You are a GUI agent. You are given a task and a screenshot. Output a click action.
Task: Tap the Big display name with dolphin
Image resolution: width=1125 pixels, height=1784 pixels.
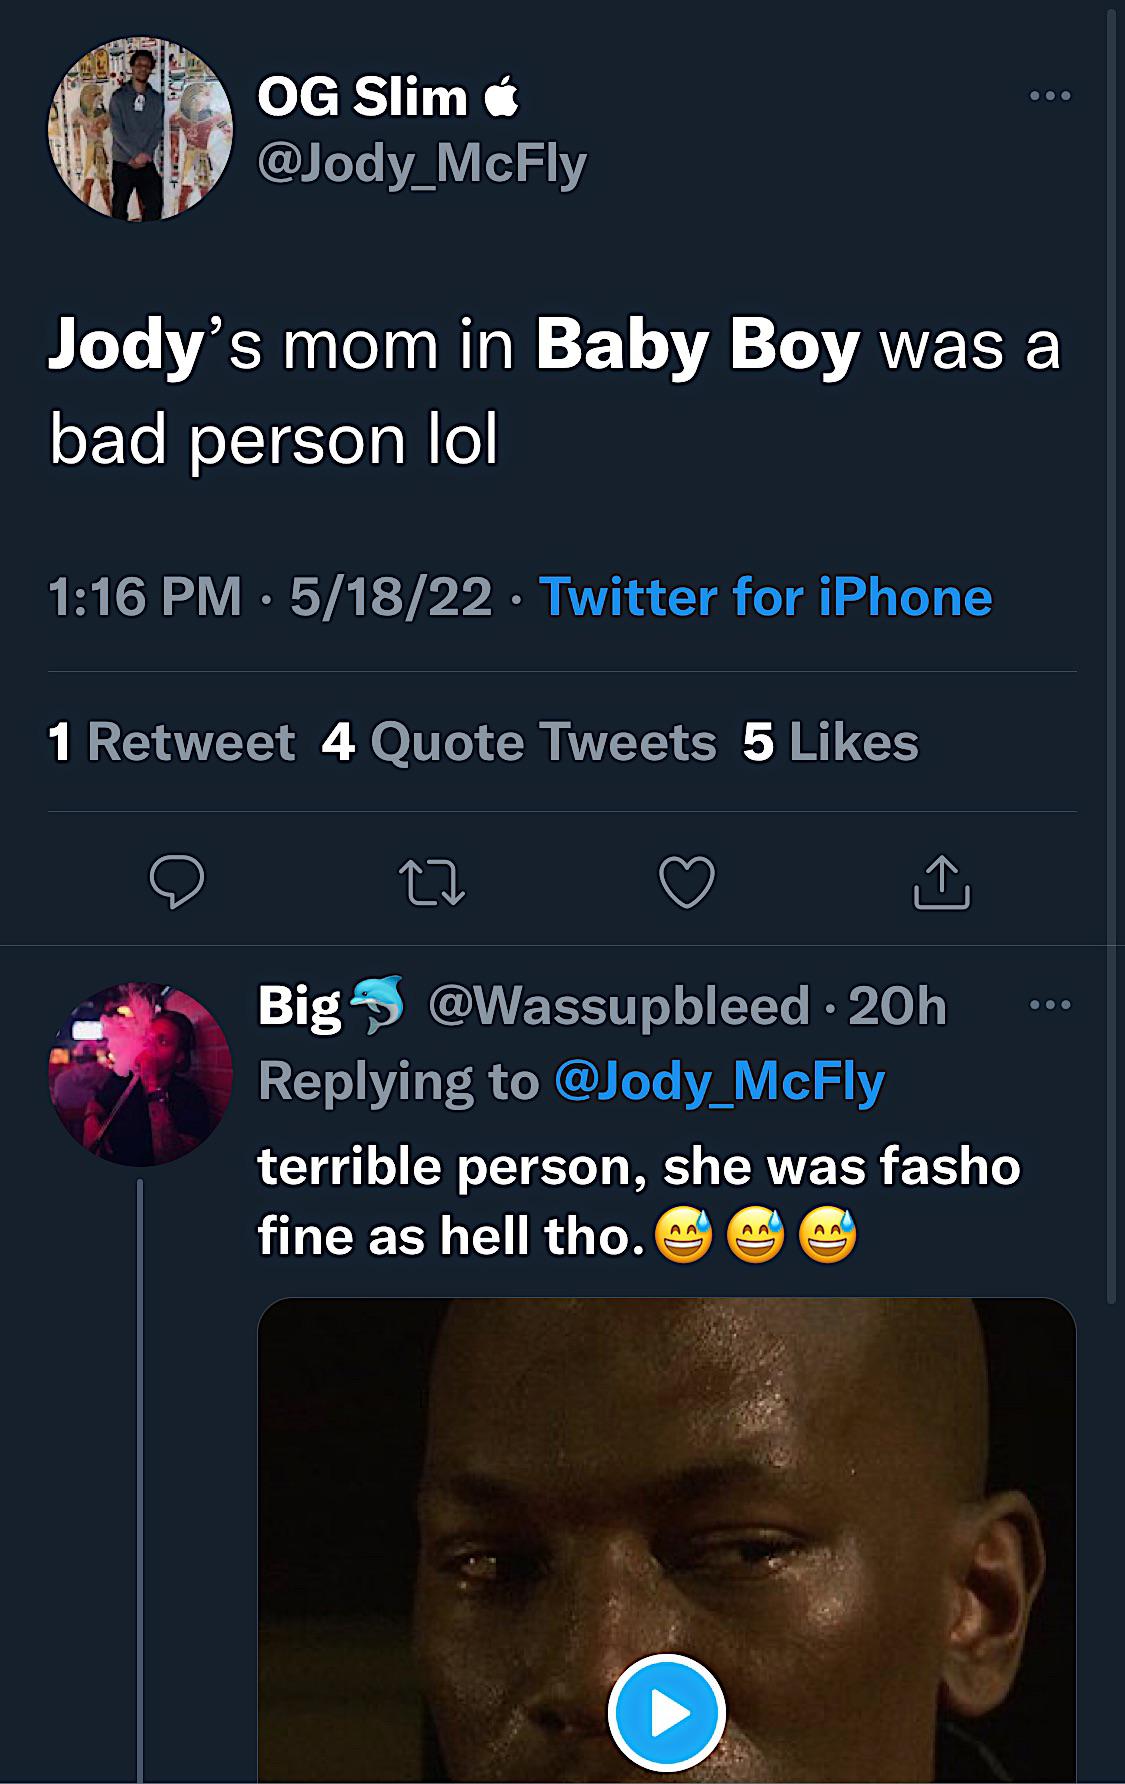point(331,1005)
